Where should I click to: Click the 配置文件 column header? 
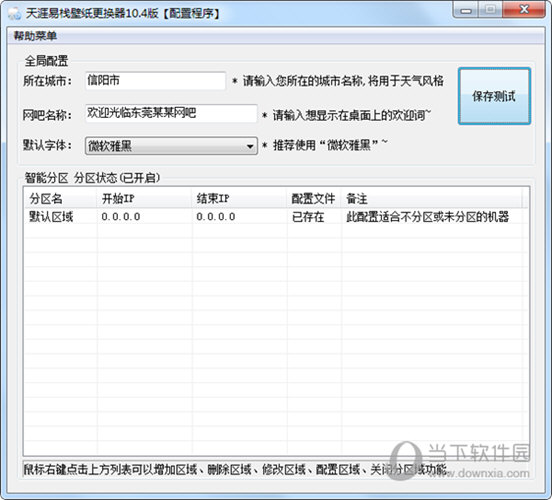[x=314, y=199]
